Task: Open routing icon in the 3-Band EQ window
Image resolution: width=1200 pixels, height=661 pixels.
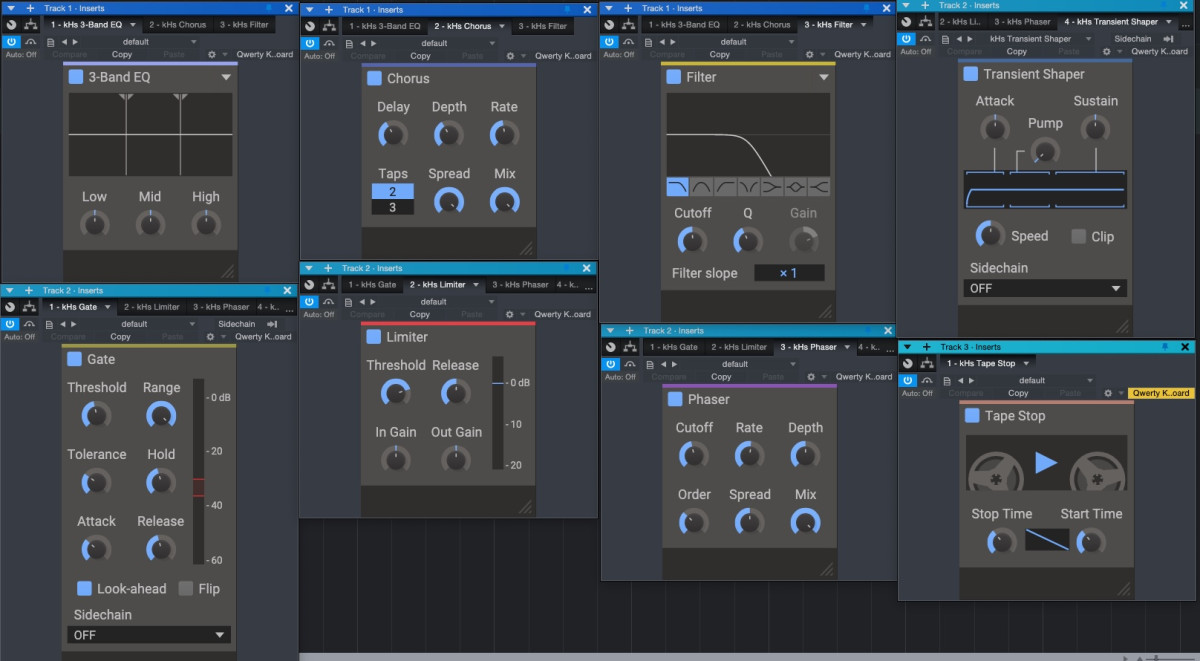Action: coord(31,25)
